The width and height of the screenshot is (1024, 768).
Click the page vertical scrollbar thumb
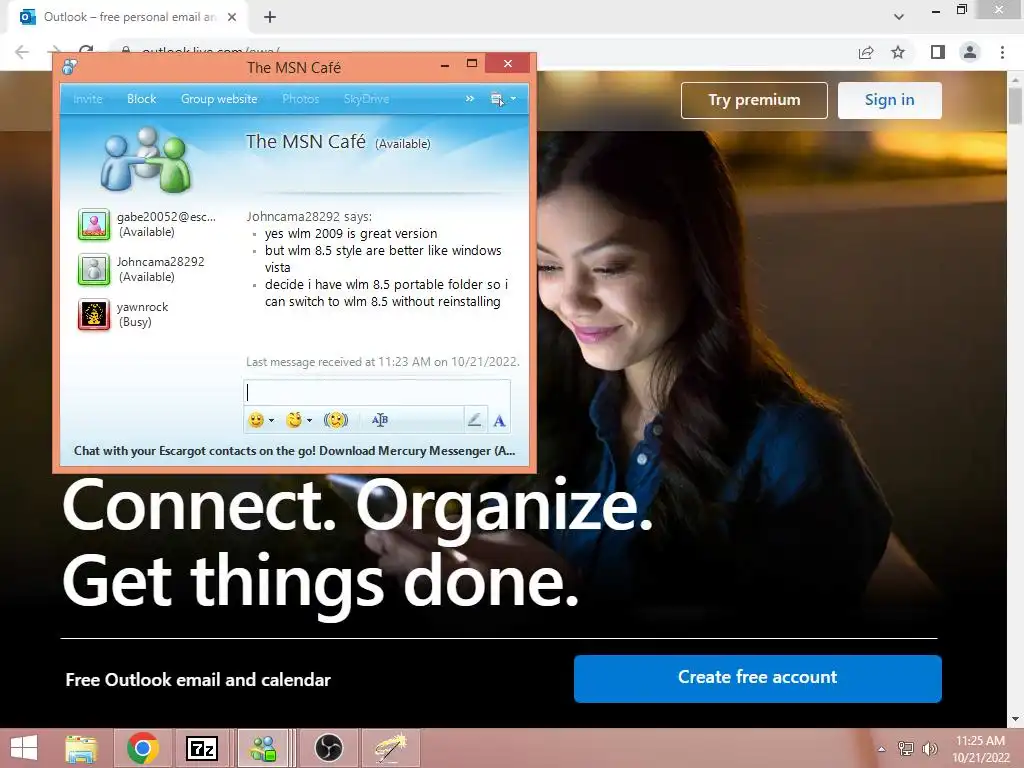click(x=1015, y=106)
